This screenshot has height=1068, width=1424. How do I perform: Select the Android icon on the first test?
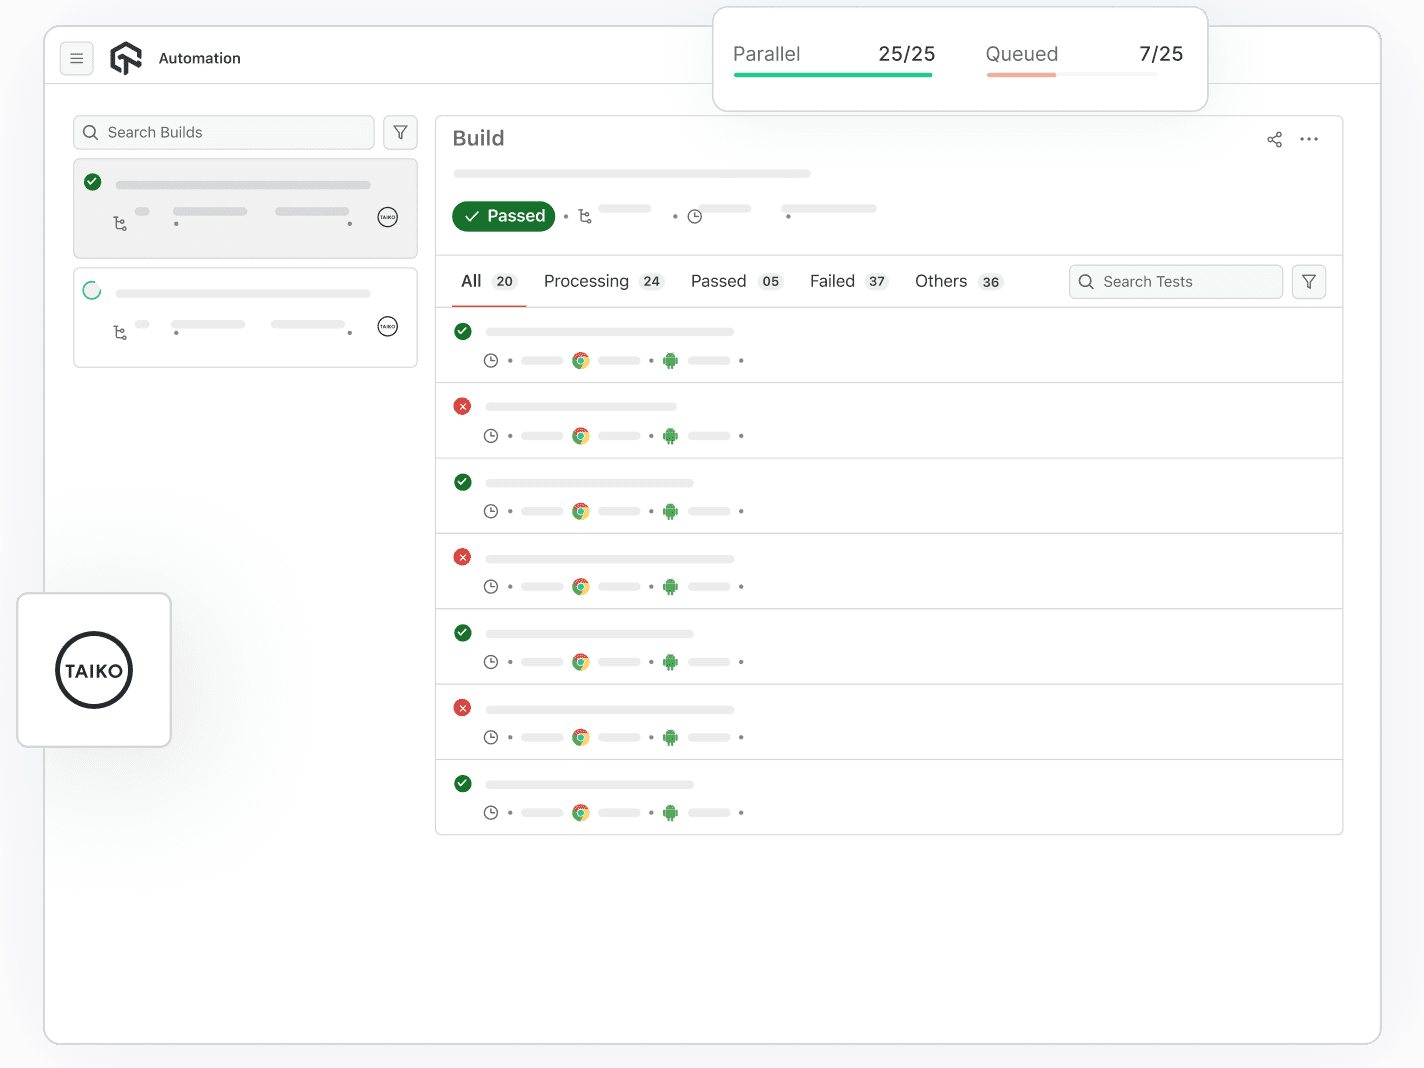click(x=670, y=360)
